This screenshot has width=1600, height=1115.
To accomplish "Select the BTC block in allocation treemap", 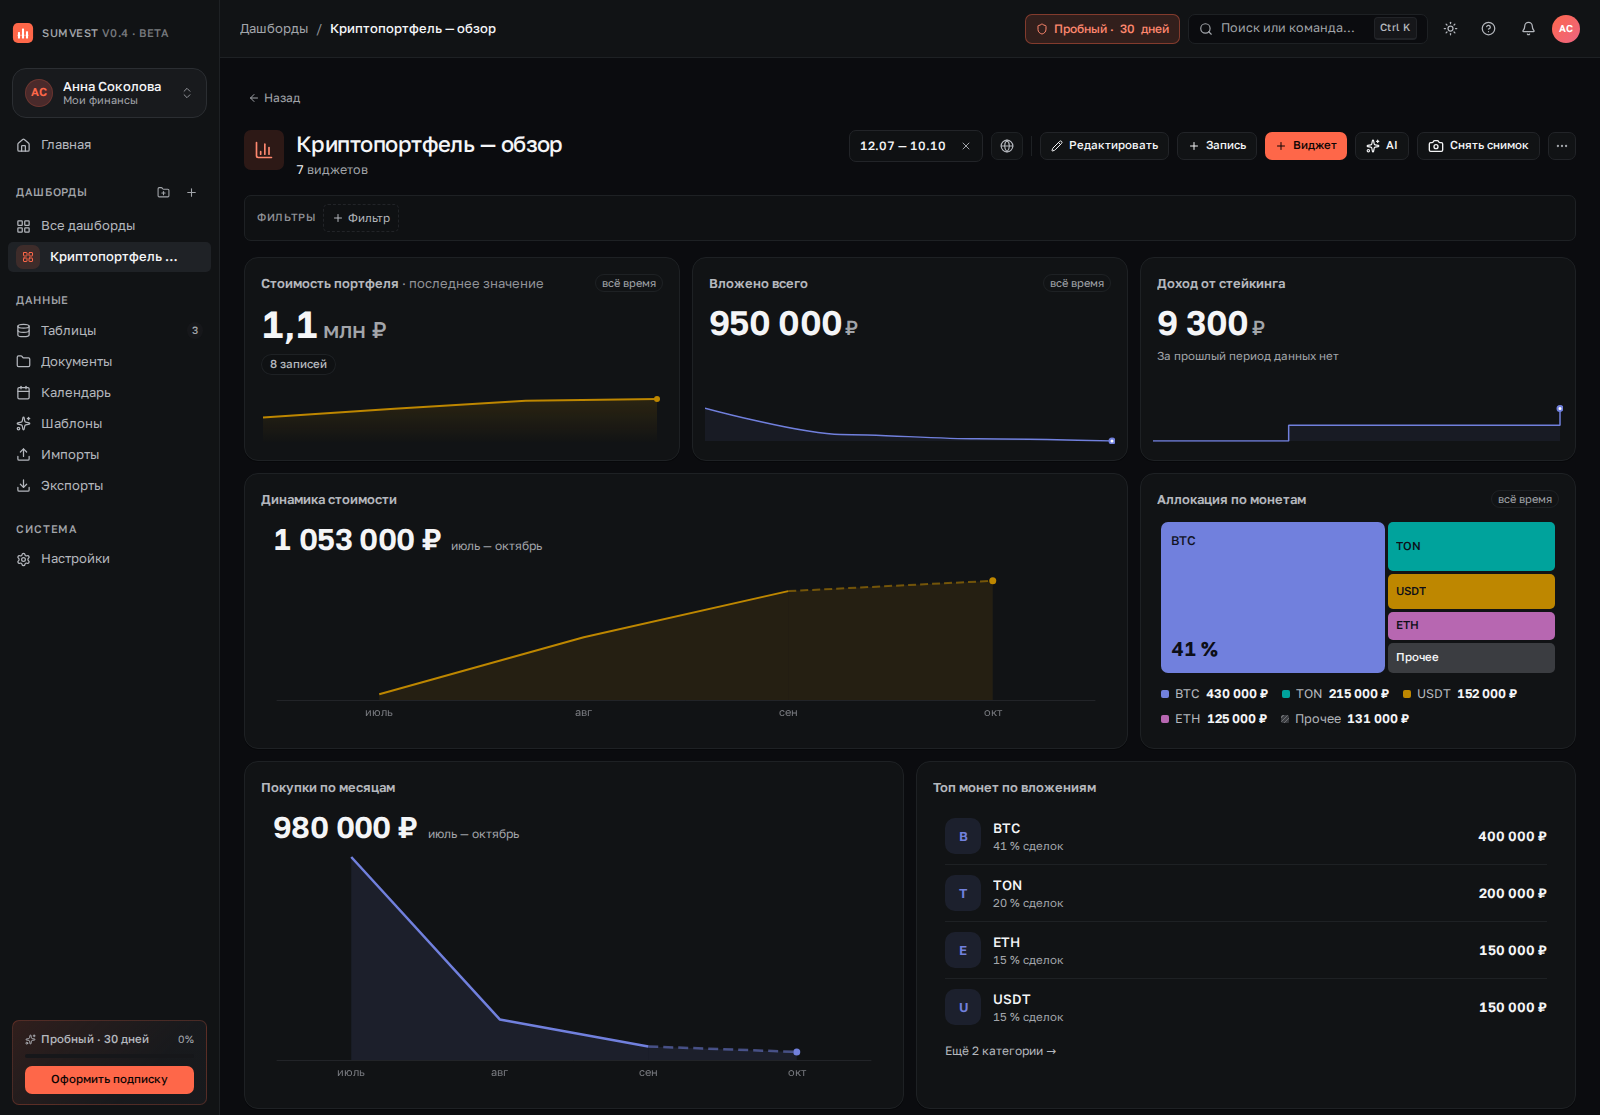I will point(1272,597).
